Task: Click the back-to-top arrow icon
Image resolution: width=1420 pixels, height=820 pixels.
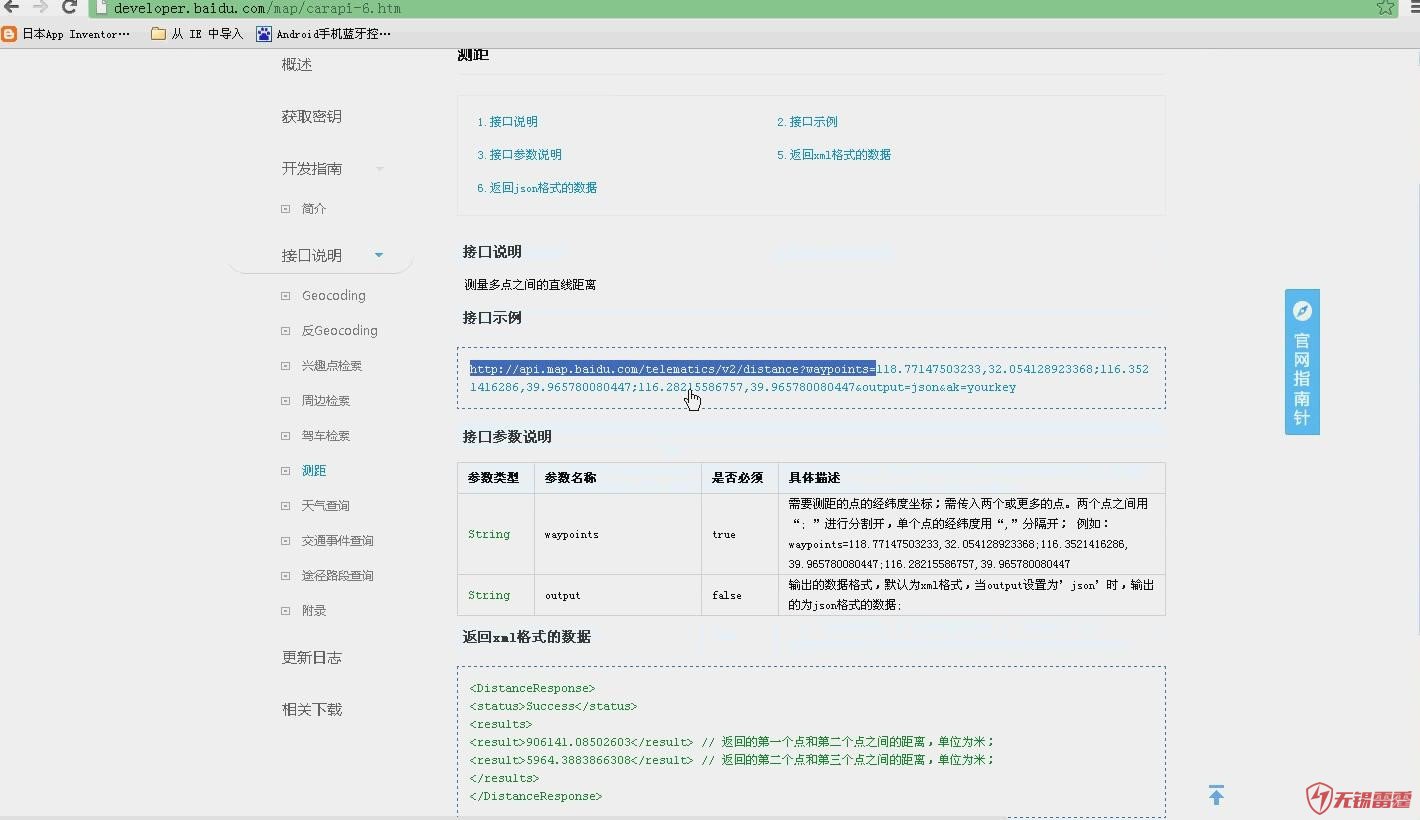Action: pyautogui.click(x=1216, y=795)
